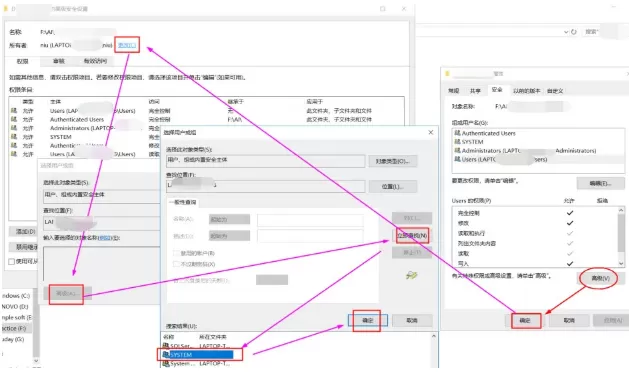Image resolution: width=629 pixels, height=375 pixels.
Task: Open the 描述 起始为 dropdown
Action: coord(229,236)
